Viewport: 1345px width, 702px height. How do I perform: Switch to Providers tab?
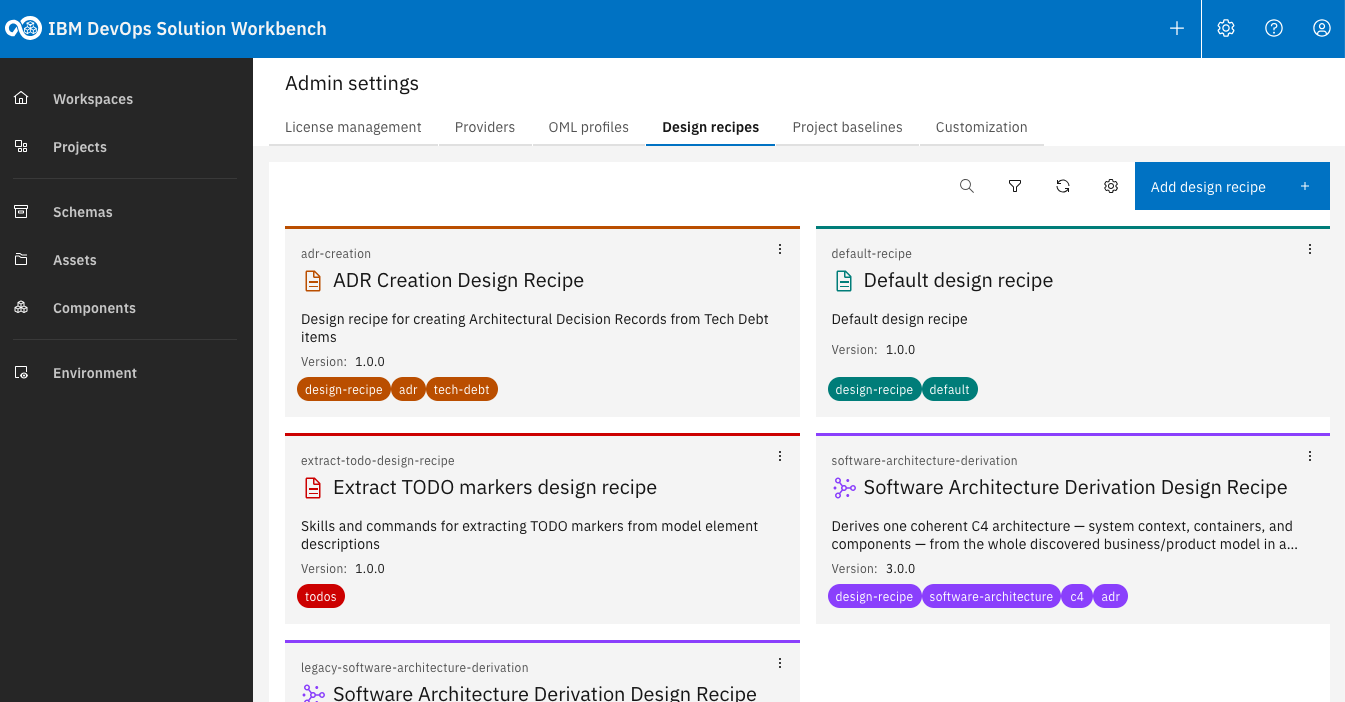(485, 127)
